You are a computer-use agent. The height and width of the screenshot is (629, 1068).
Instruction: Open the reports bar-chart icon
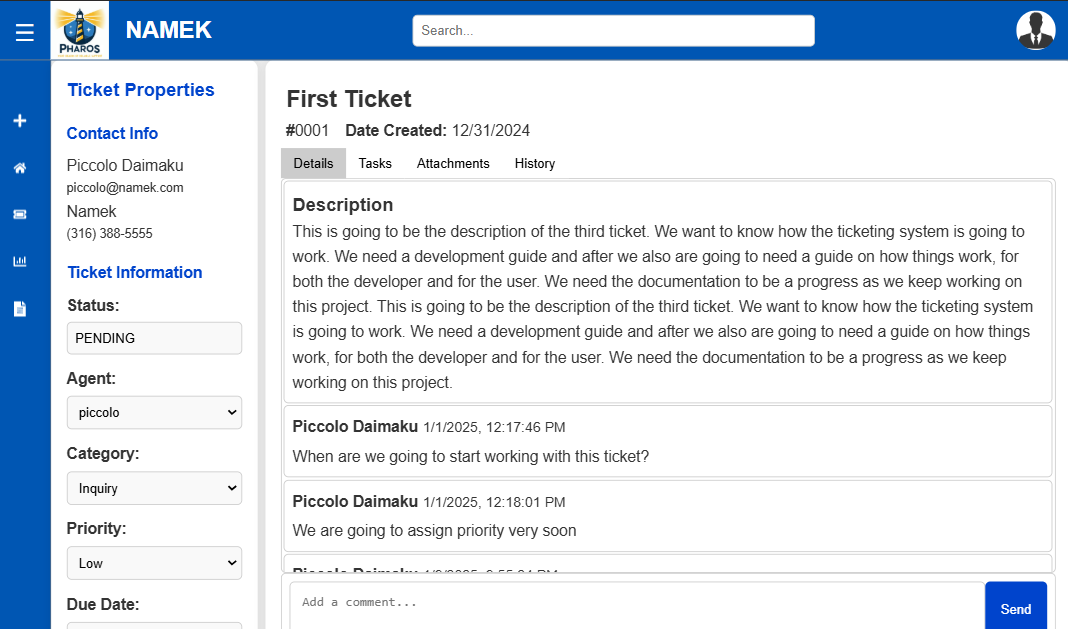pos(19,261)
